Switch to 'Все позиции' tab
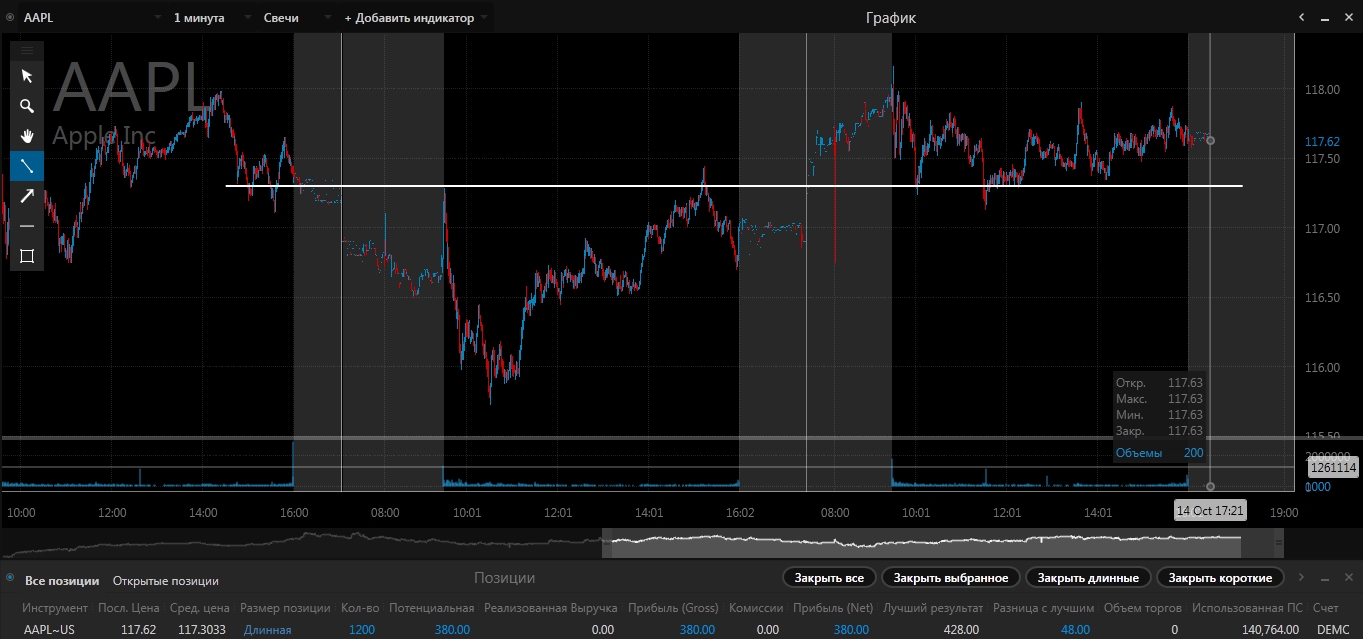 point(62,580)
